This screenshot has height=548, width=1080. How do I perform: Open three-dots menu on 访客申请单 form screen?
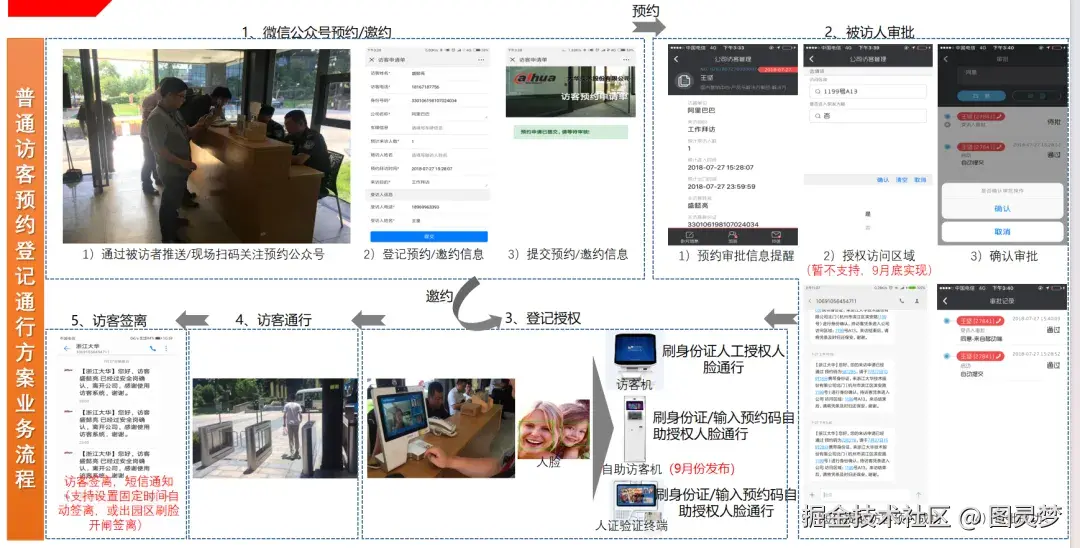483,60
